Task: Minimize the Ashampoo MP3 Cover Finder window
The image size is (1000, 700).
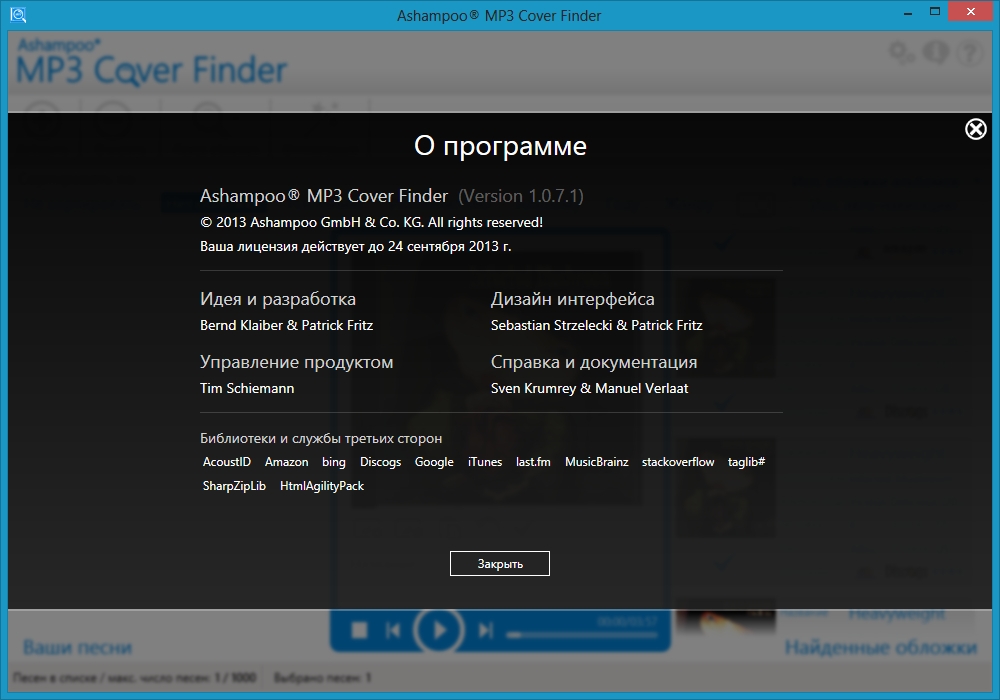Action: (908, 13)
